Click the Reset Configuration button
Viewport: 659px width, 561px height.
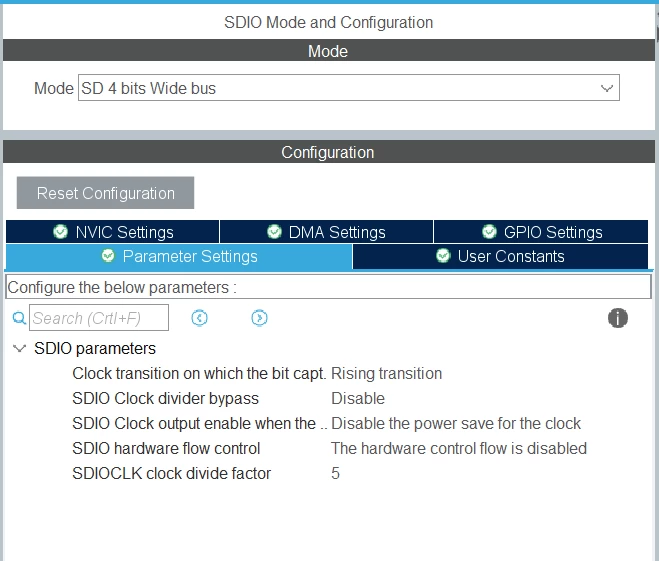tap(105, 193)
